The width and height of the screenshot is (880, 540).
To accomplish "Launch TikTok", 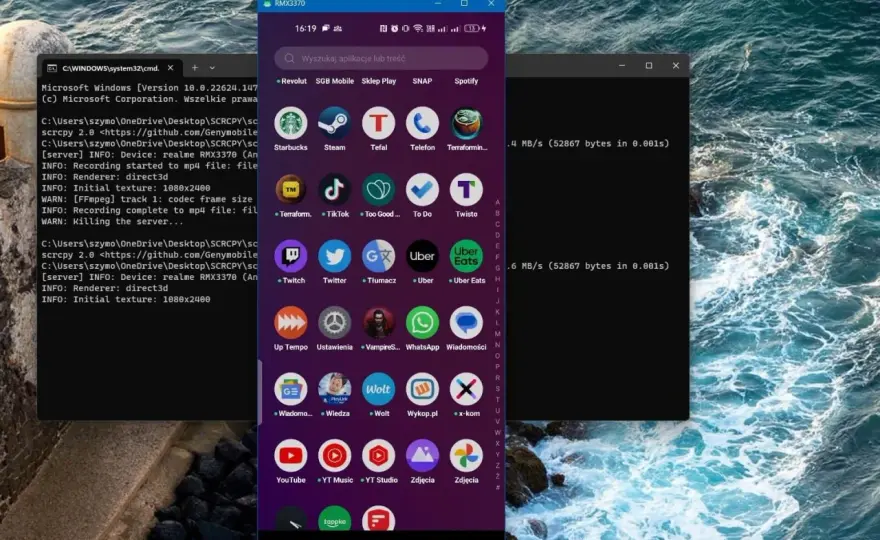I will point(334,190).
